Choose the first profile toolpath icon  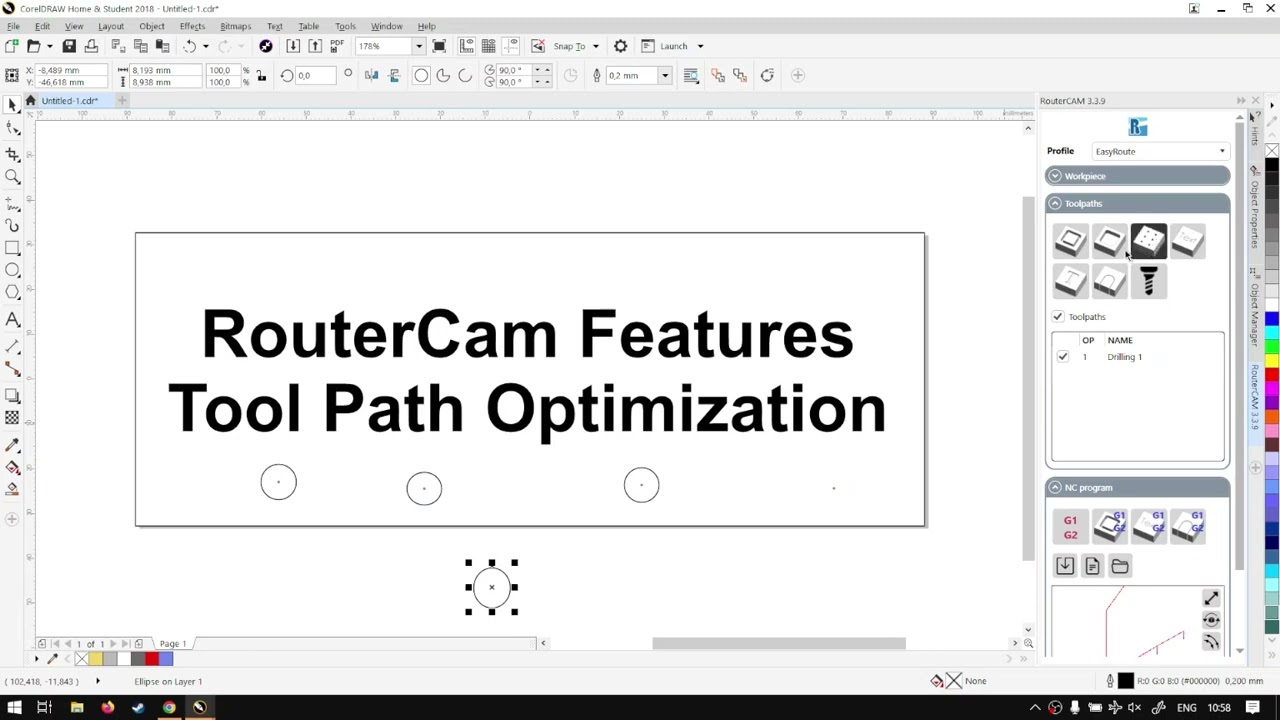[1070, 241]
